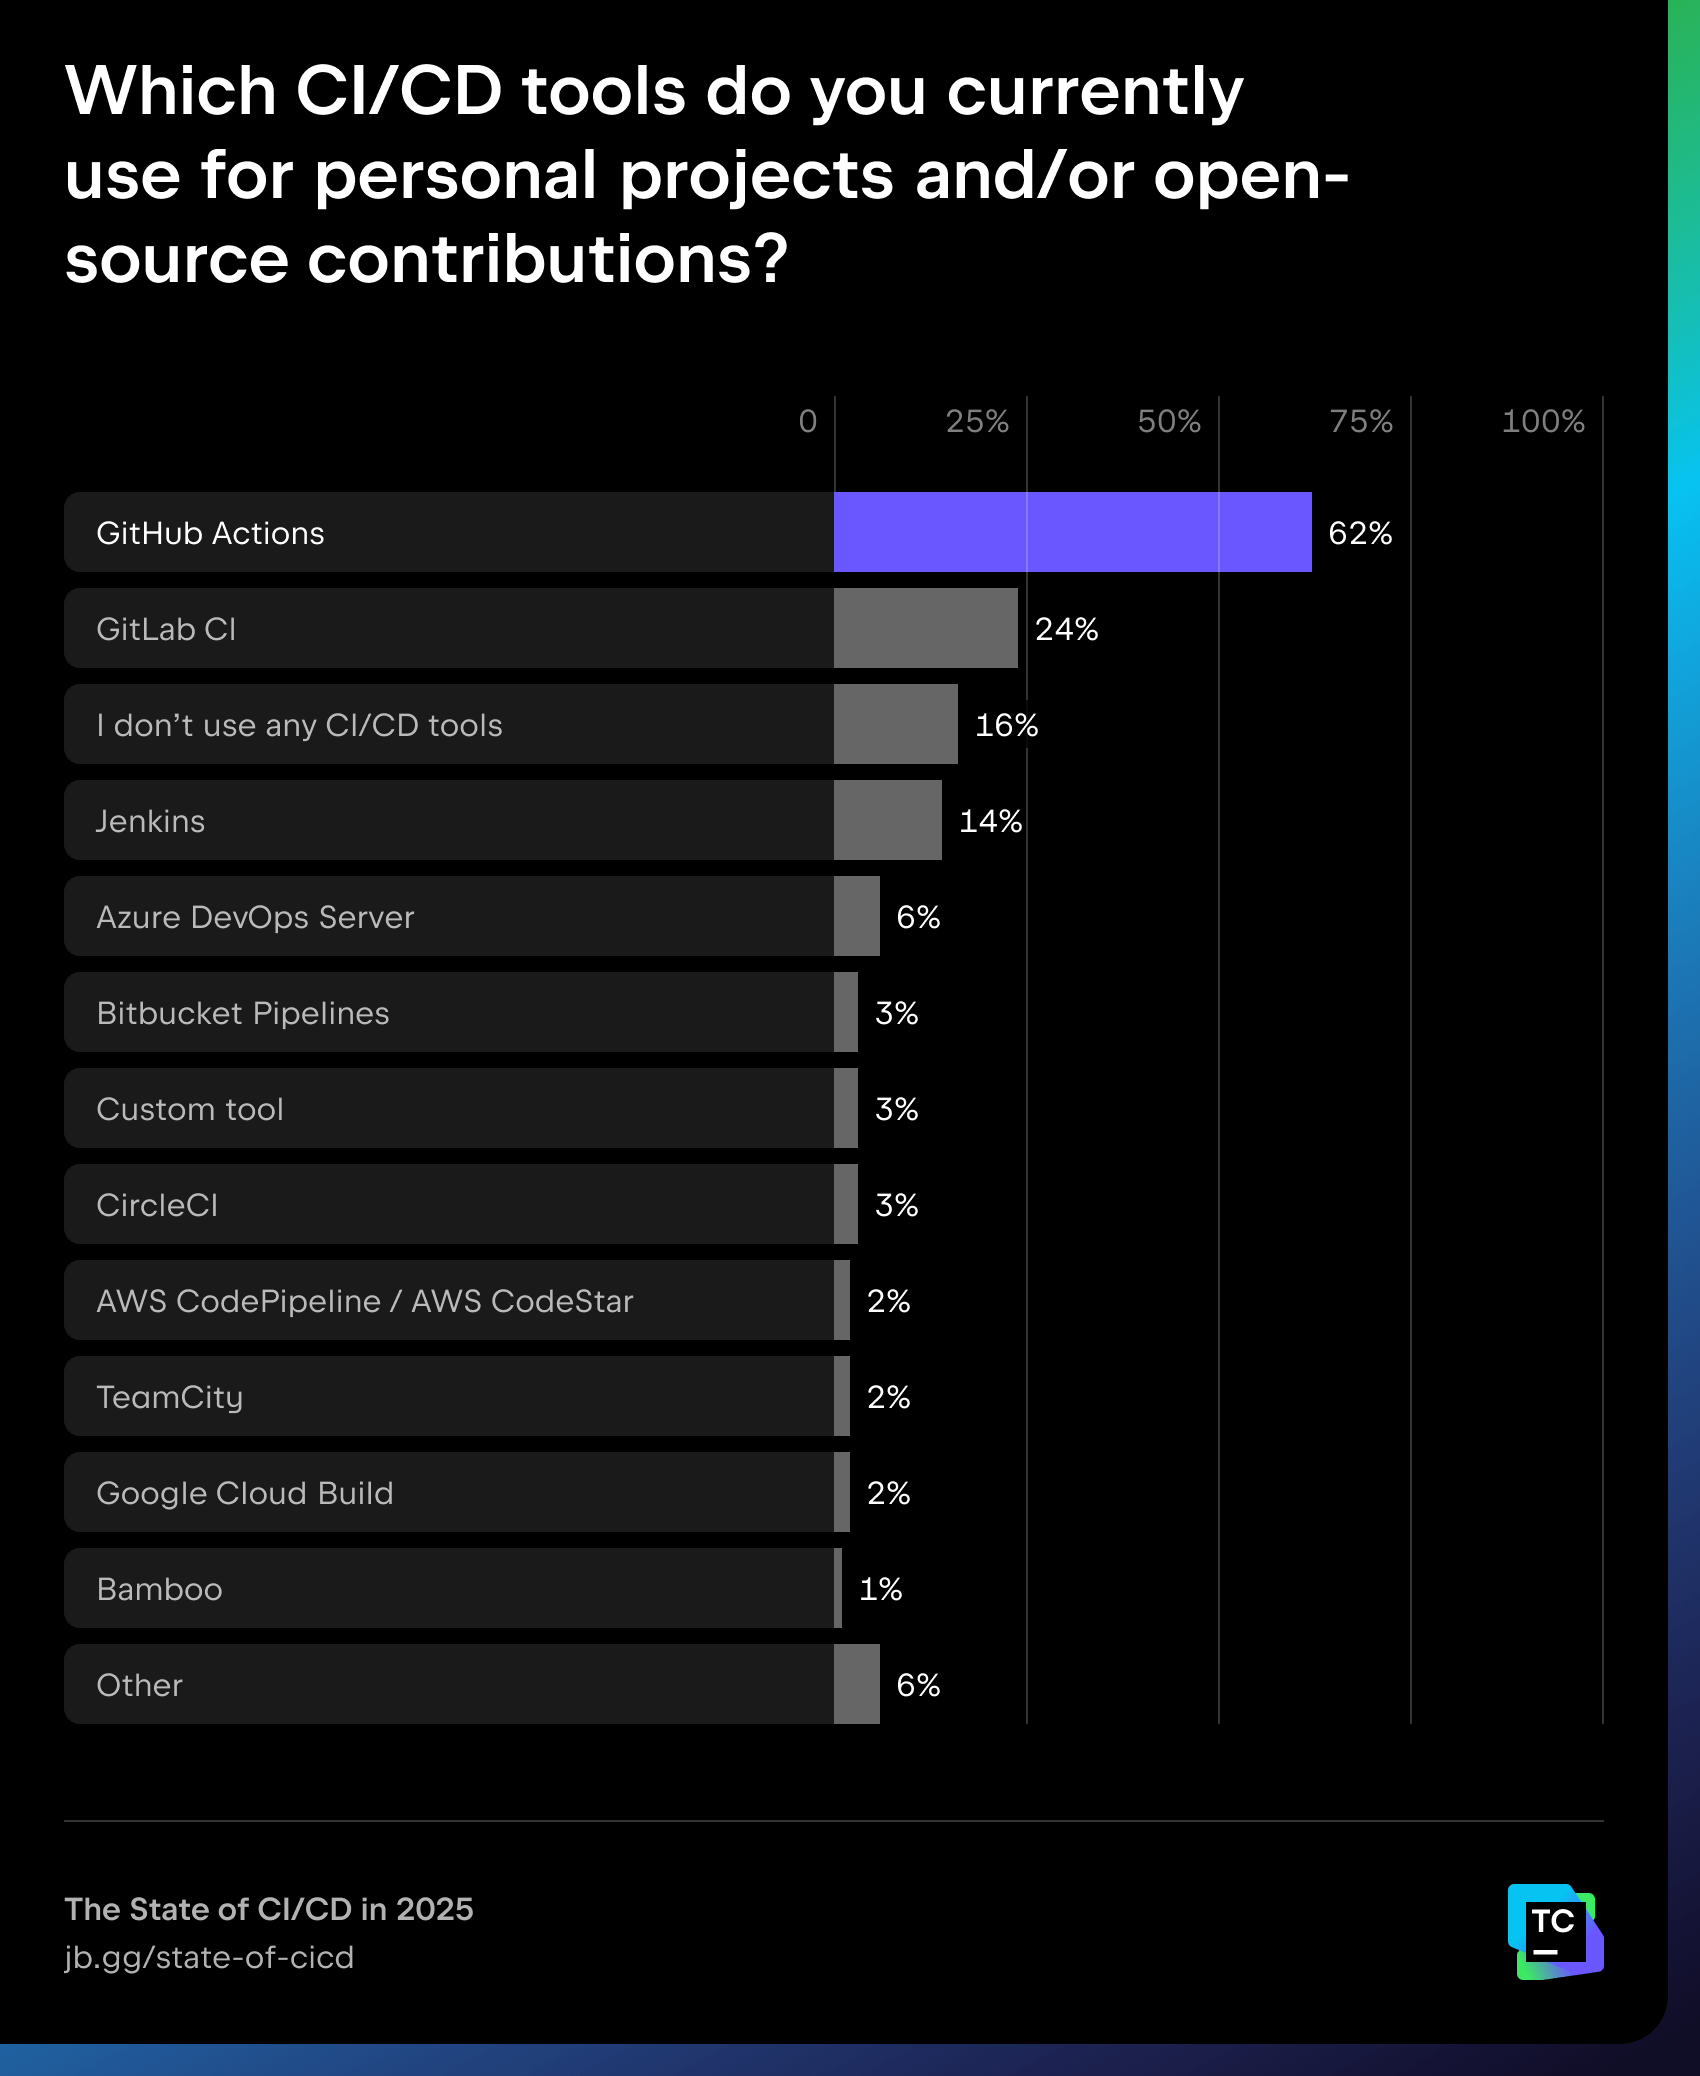Image resolution: width=1700 pixels, height=2076 pixels.
Task: Click the TeamCity TC logo icon
Action: click(1555, 1931)
